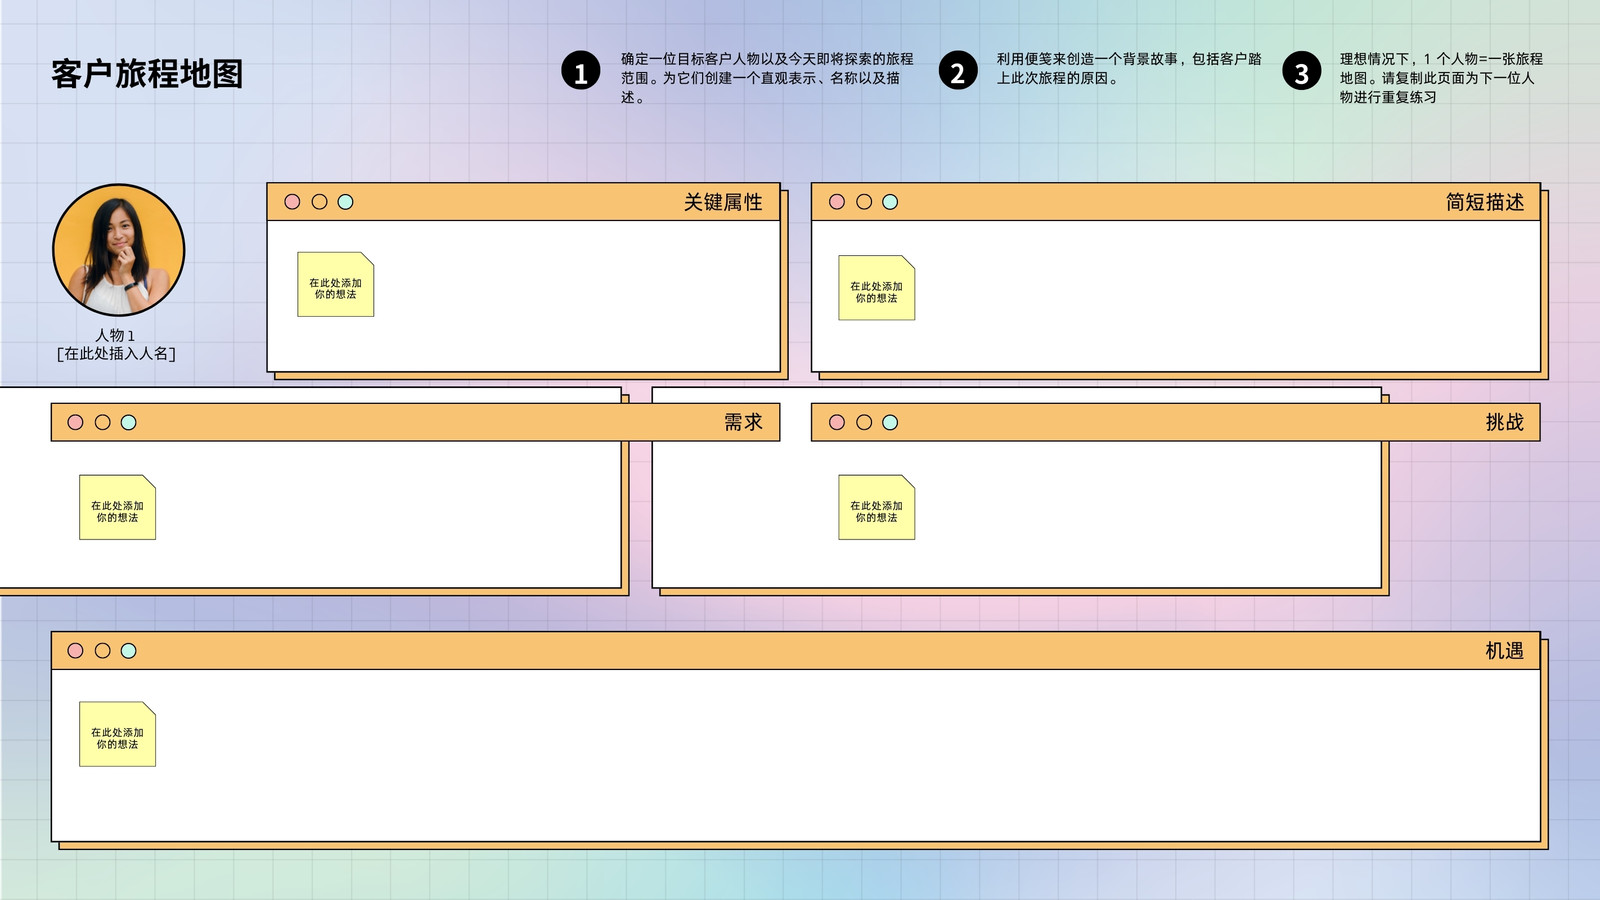Viewport: 1600px width, 900px height.
Task: Click orange dot in 需求 title bar
Action: [x=102, y=422]
